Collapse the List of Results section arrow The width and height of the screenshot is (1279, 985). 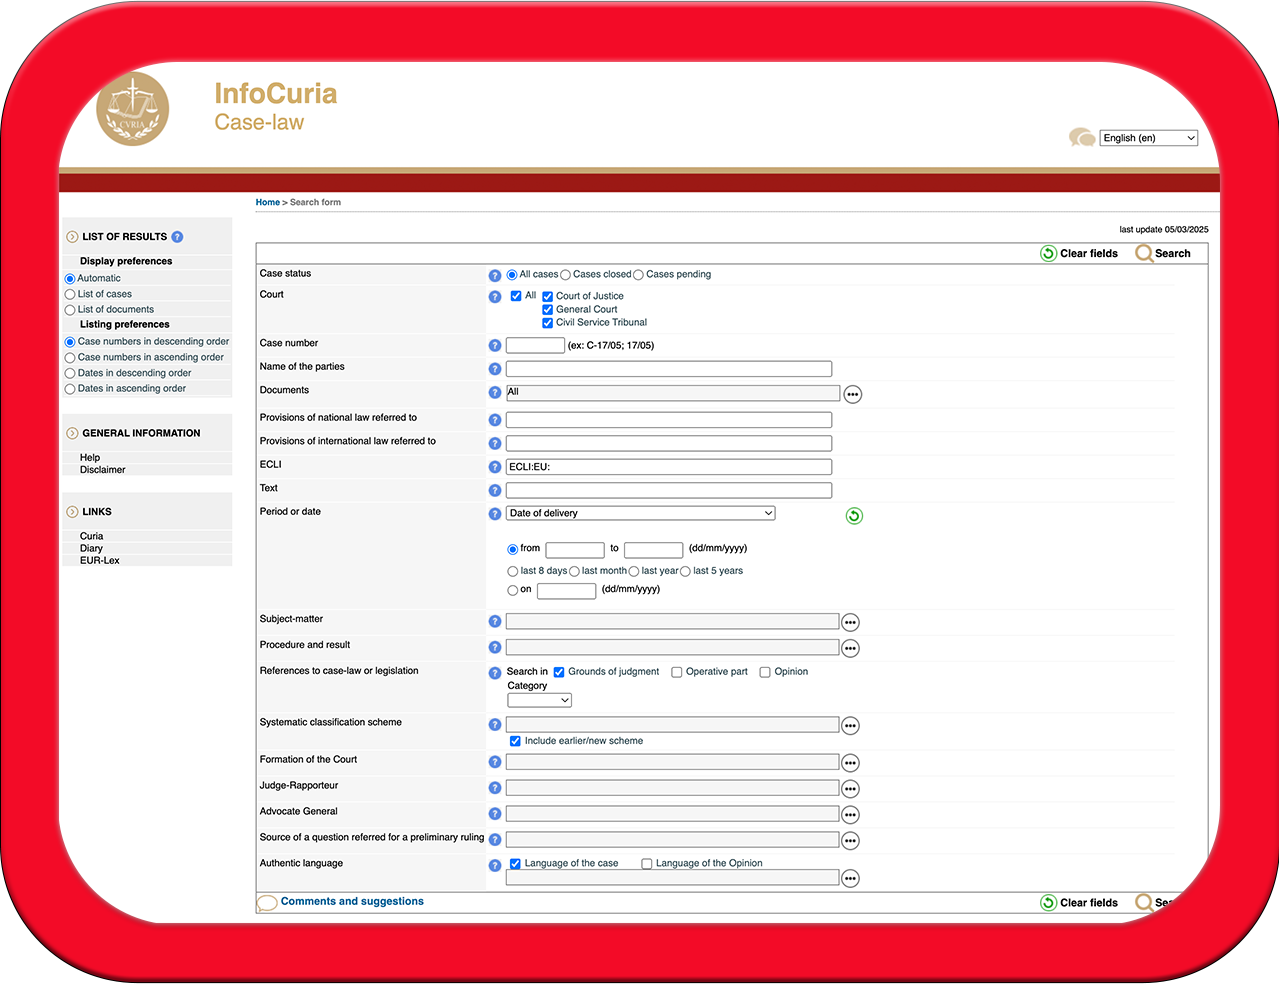[72, 237]
